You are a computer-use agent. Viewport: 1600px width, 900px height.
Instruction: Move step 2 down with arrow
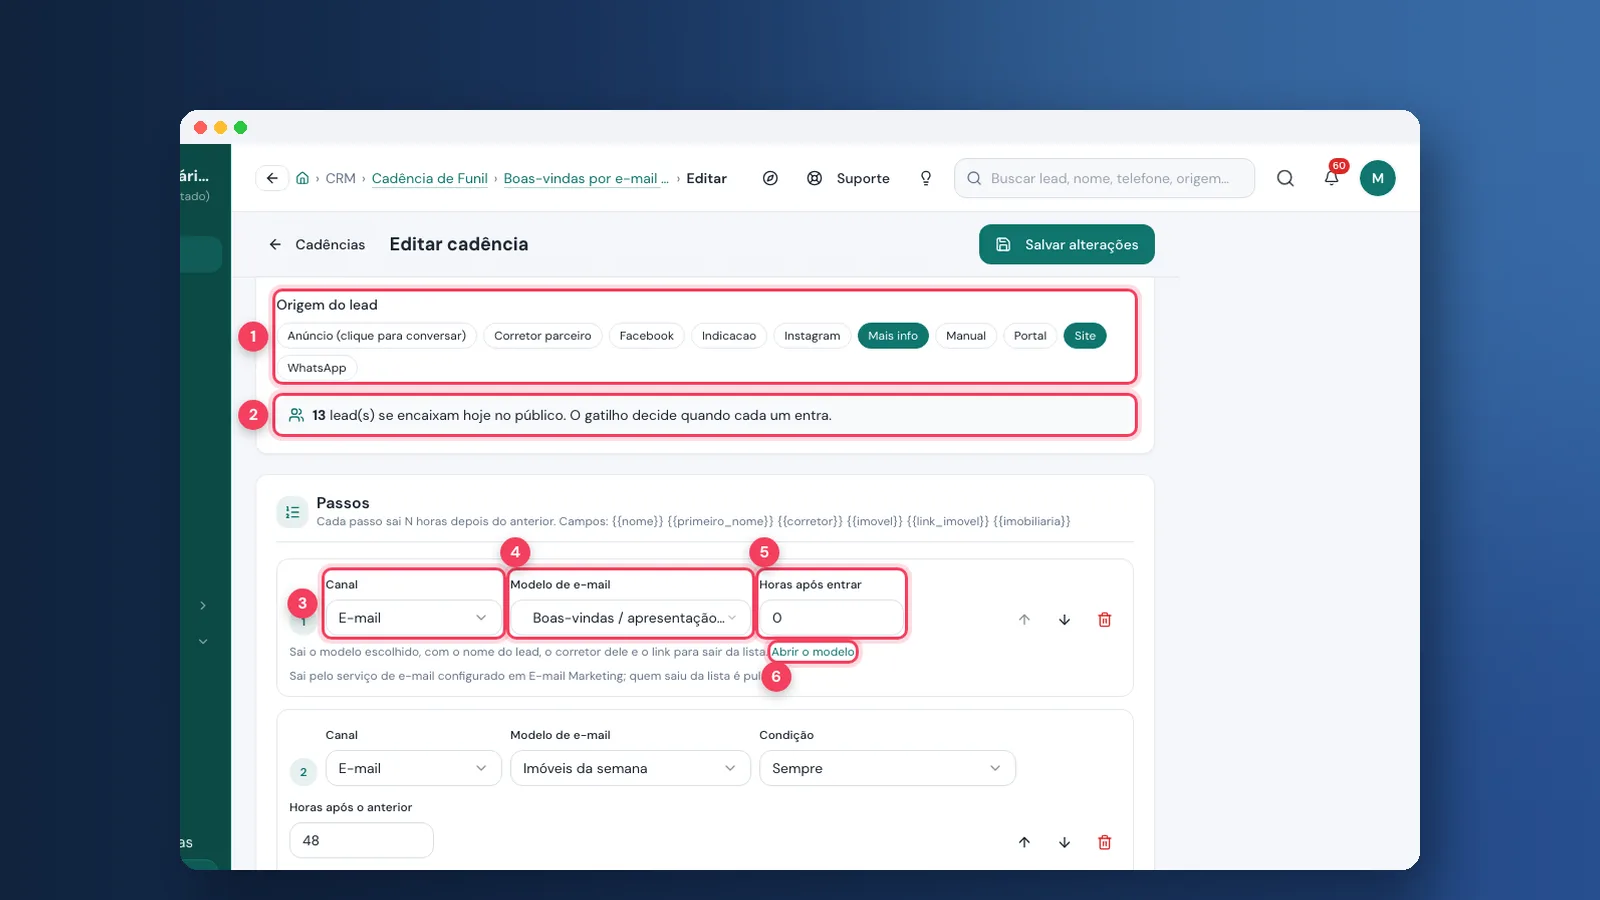[x=1064, y=842]
